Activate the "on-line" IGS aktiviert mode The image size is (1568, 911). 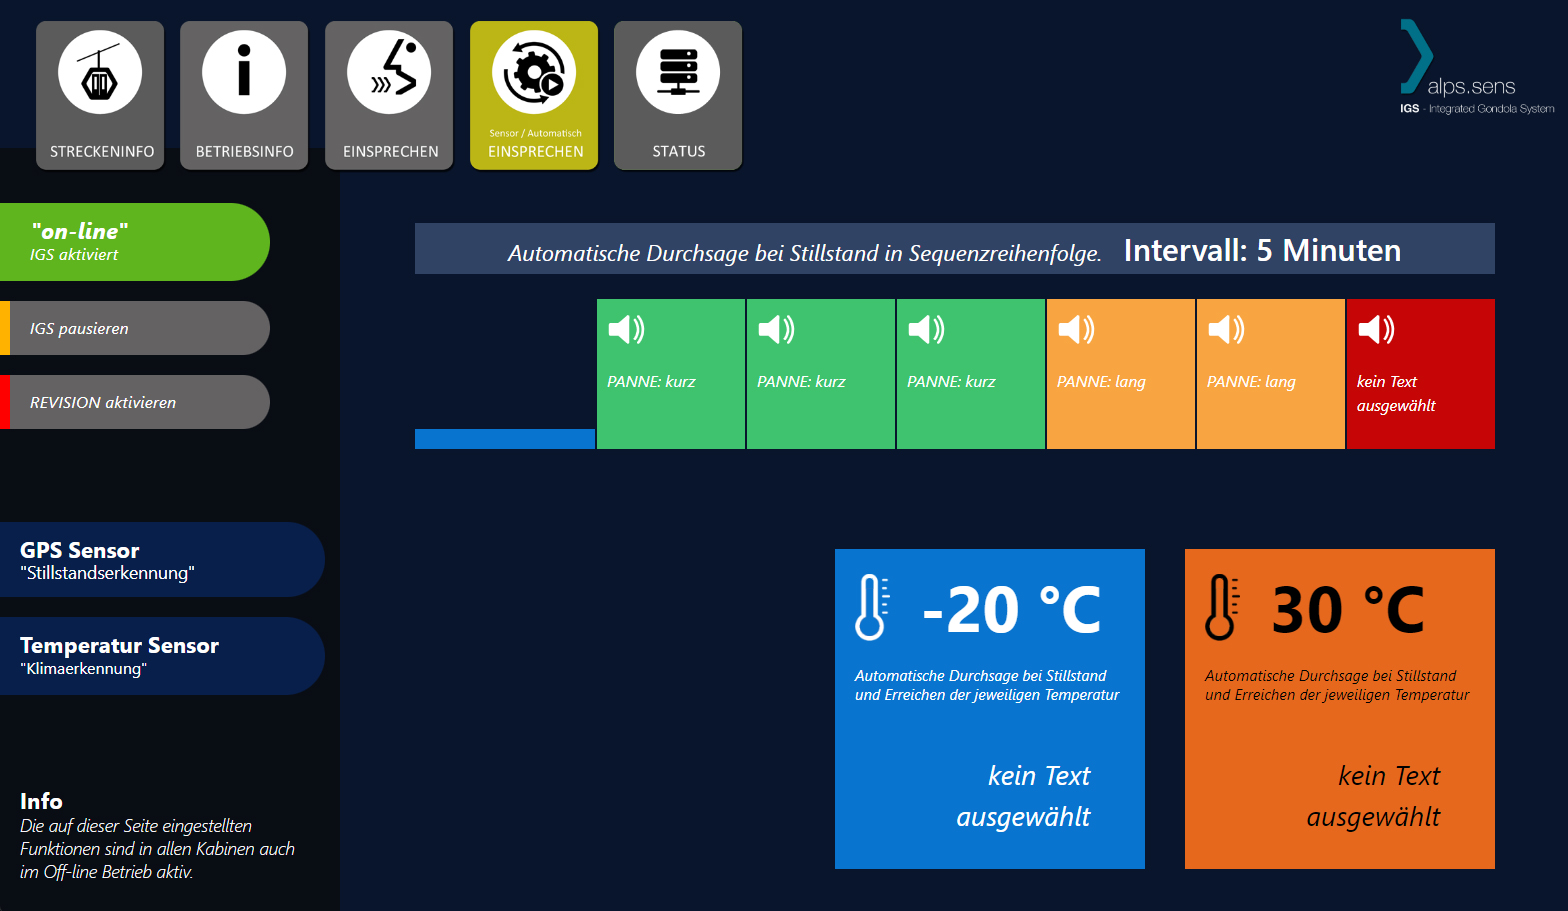135,242
